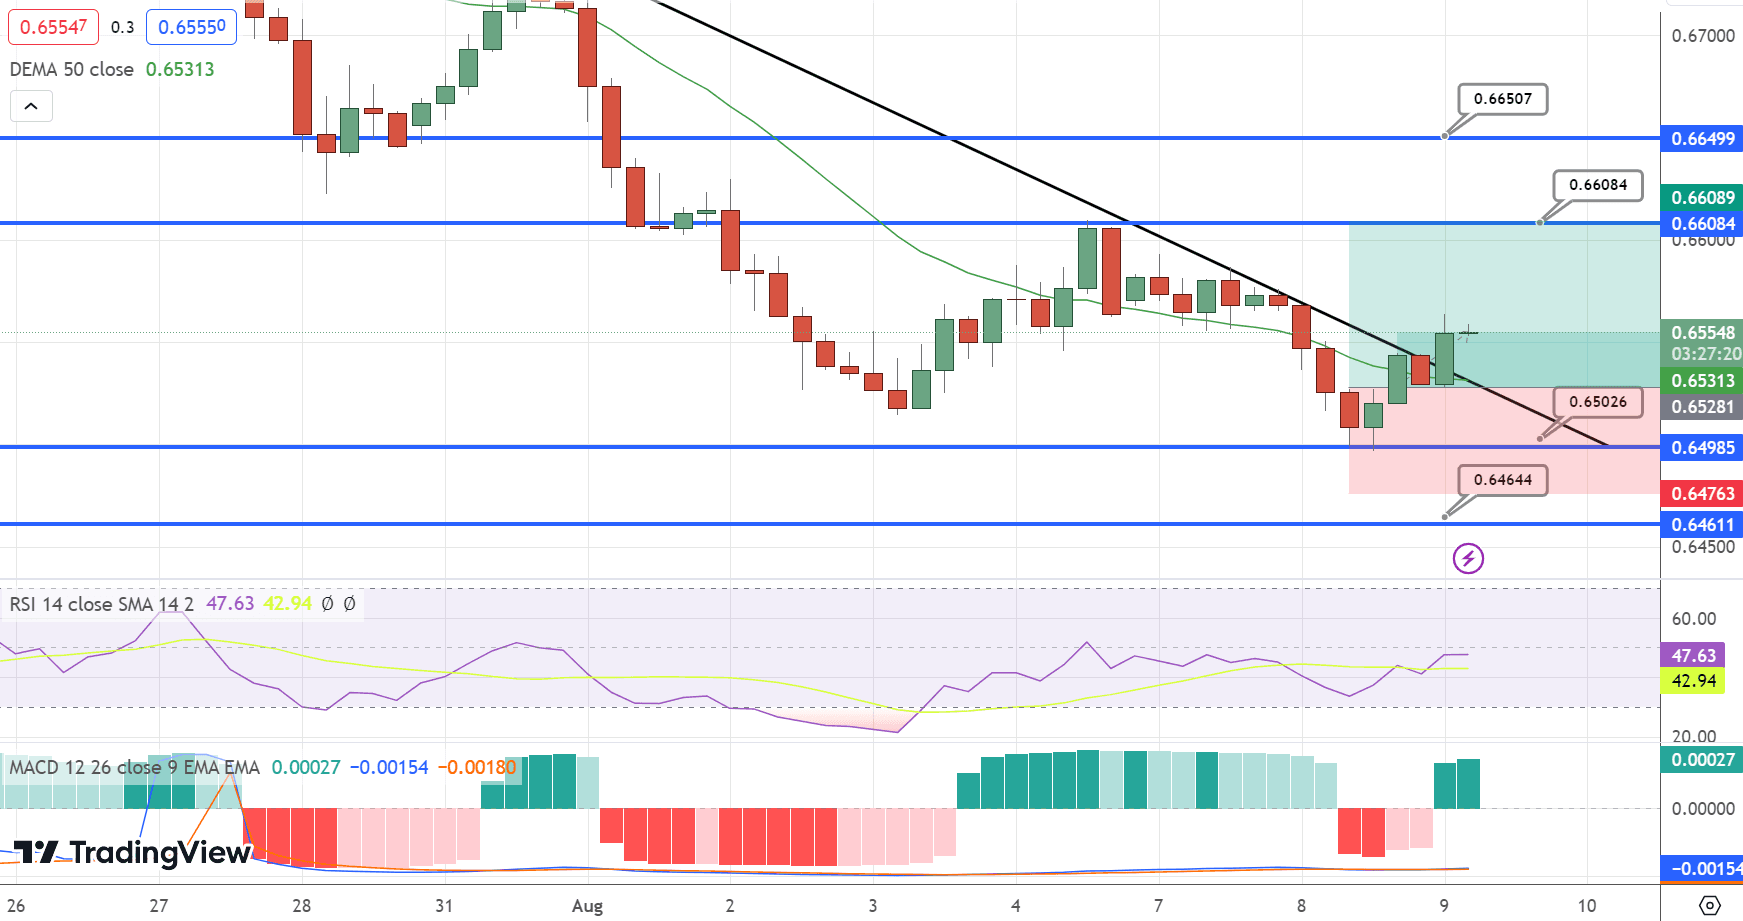Click the RSI 14 close SMA indicator label
1743x921 pixels.
pos(102,604)
